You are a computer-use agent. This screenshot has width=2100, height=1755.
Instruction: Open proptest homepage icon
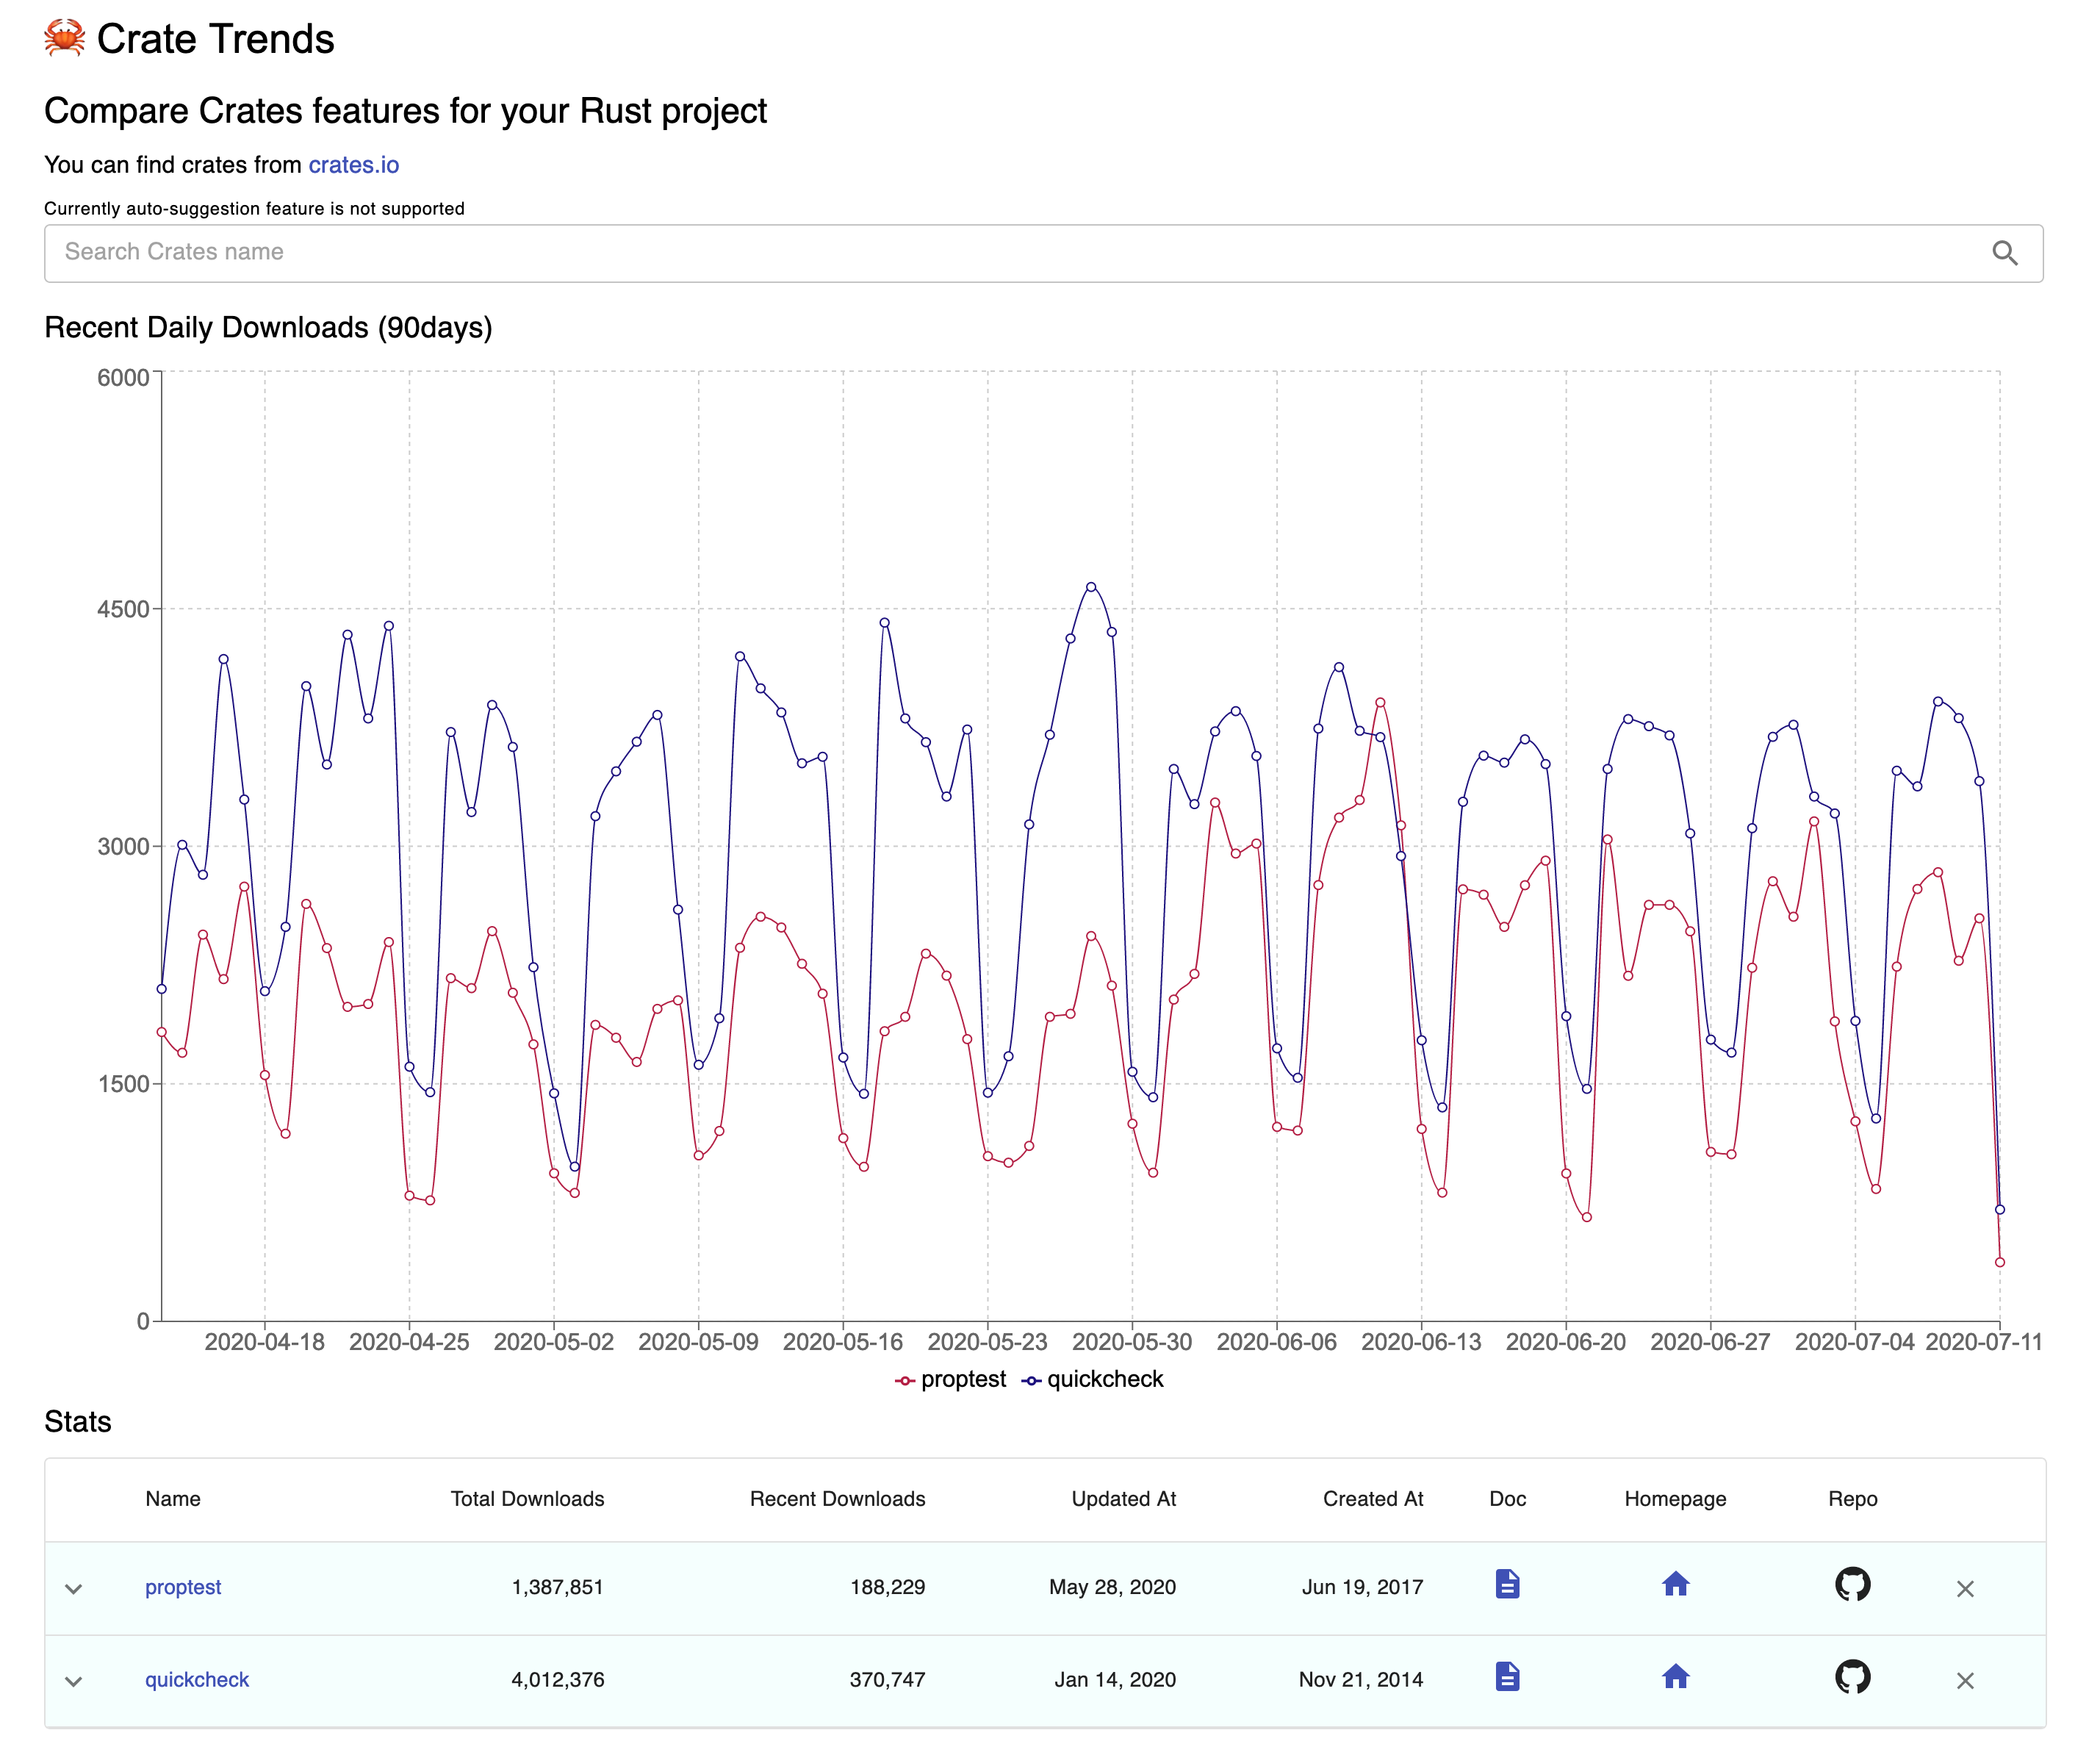point(1675,1585)
